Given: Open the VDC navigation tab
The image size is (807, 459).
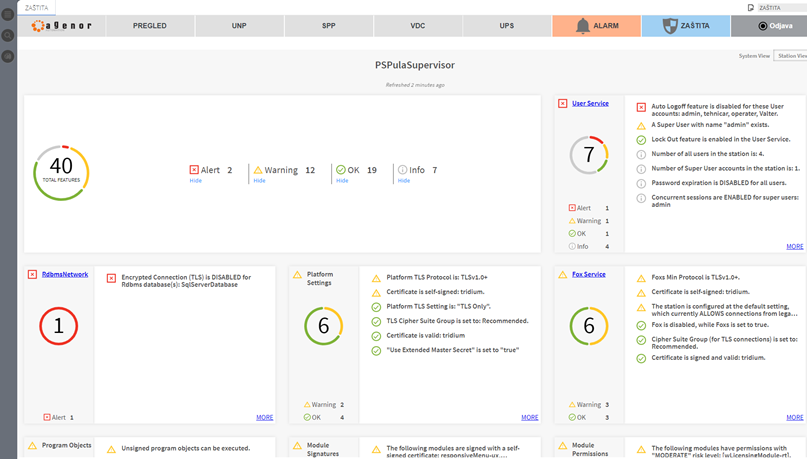Looking at the screenshot, I should 417,26.
